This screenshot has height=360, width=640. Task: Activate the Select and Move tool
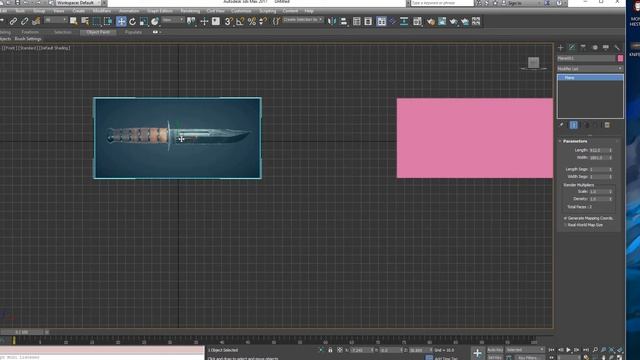[x=121, y=21]
